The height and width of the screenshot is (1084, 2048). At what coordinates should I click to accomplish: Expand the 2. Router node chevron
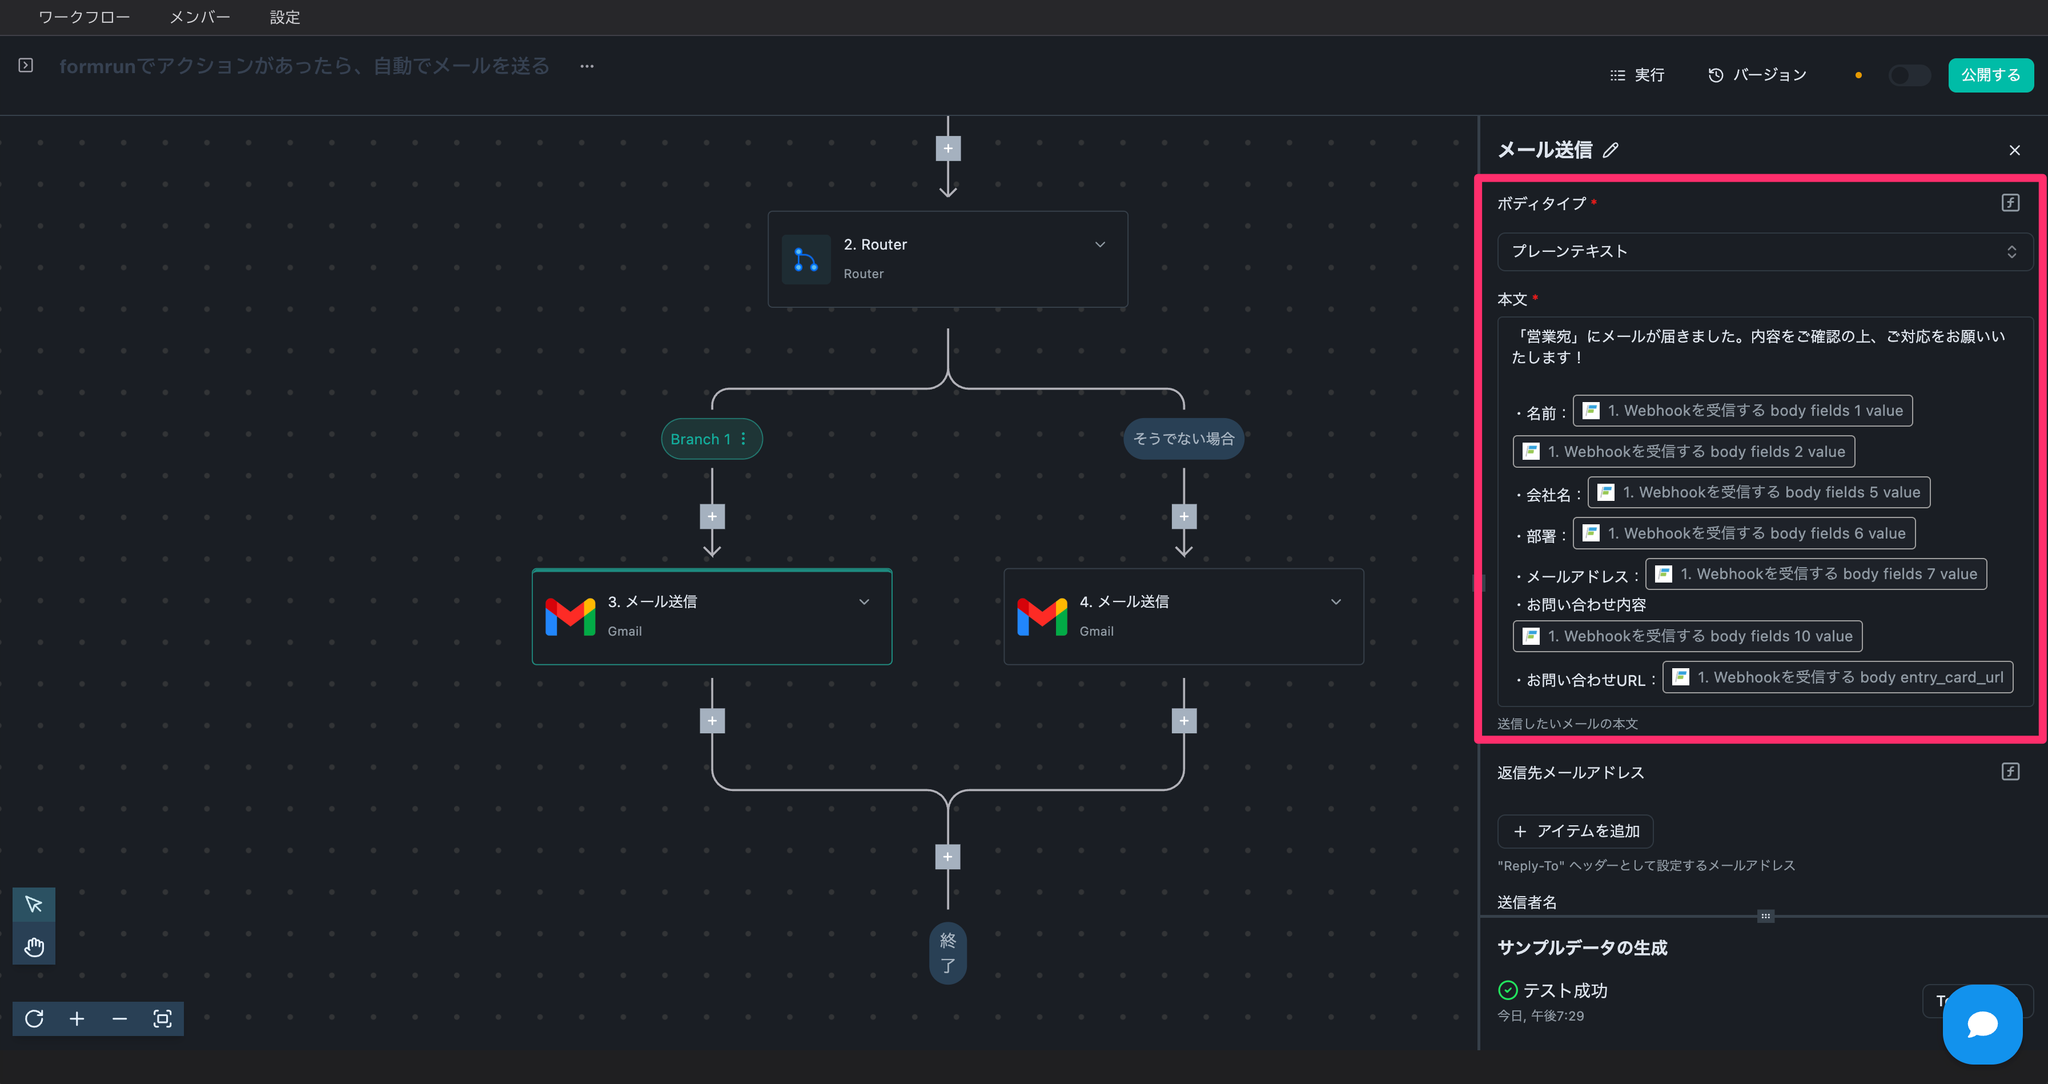[x=1100, y=245]
